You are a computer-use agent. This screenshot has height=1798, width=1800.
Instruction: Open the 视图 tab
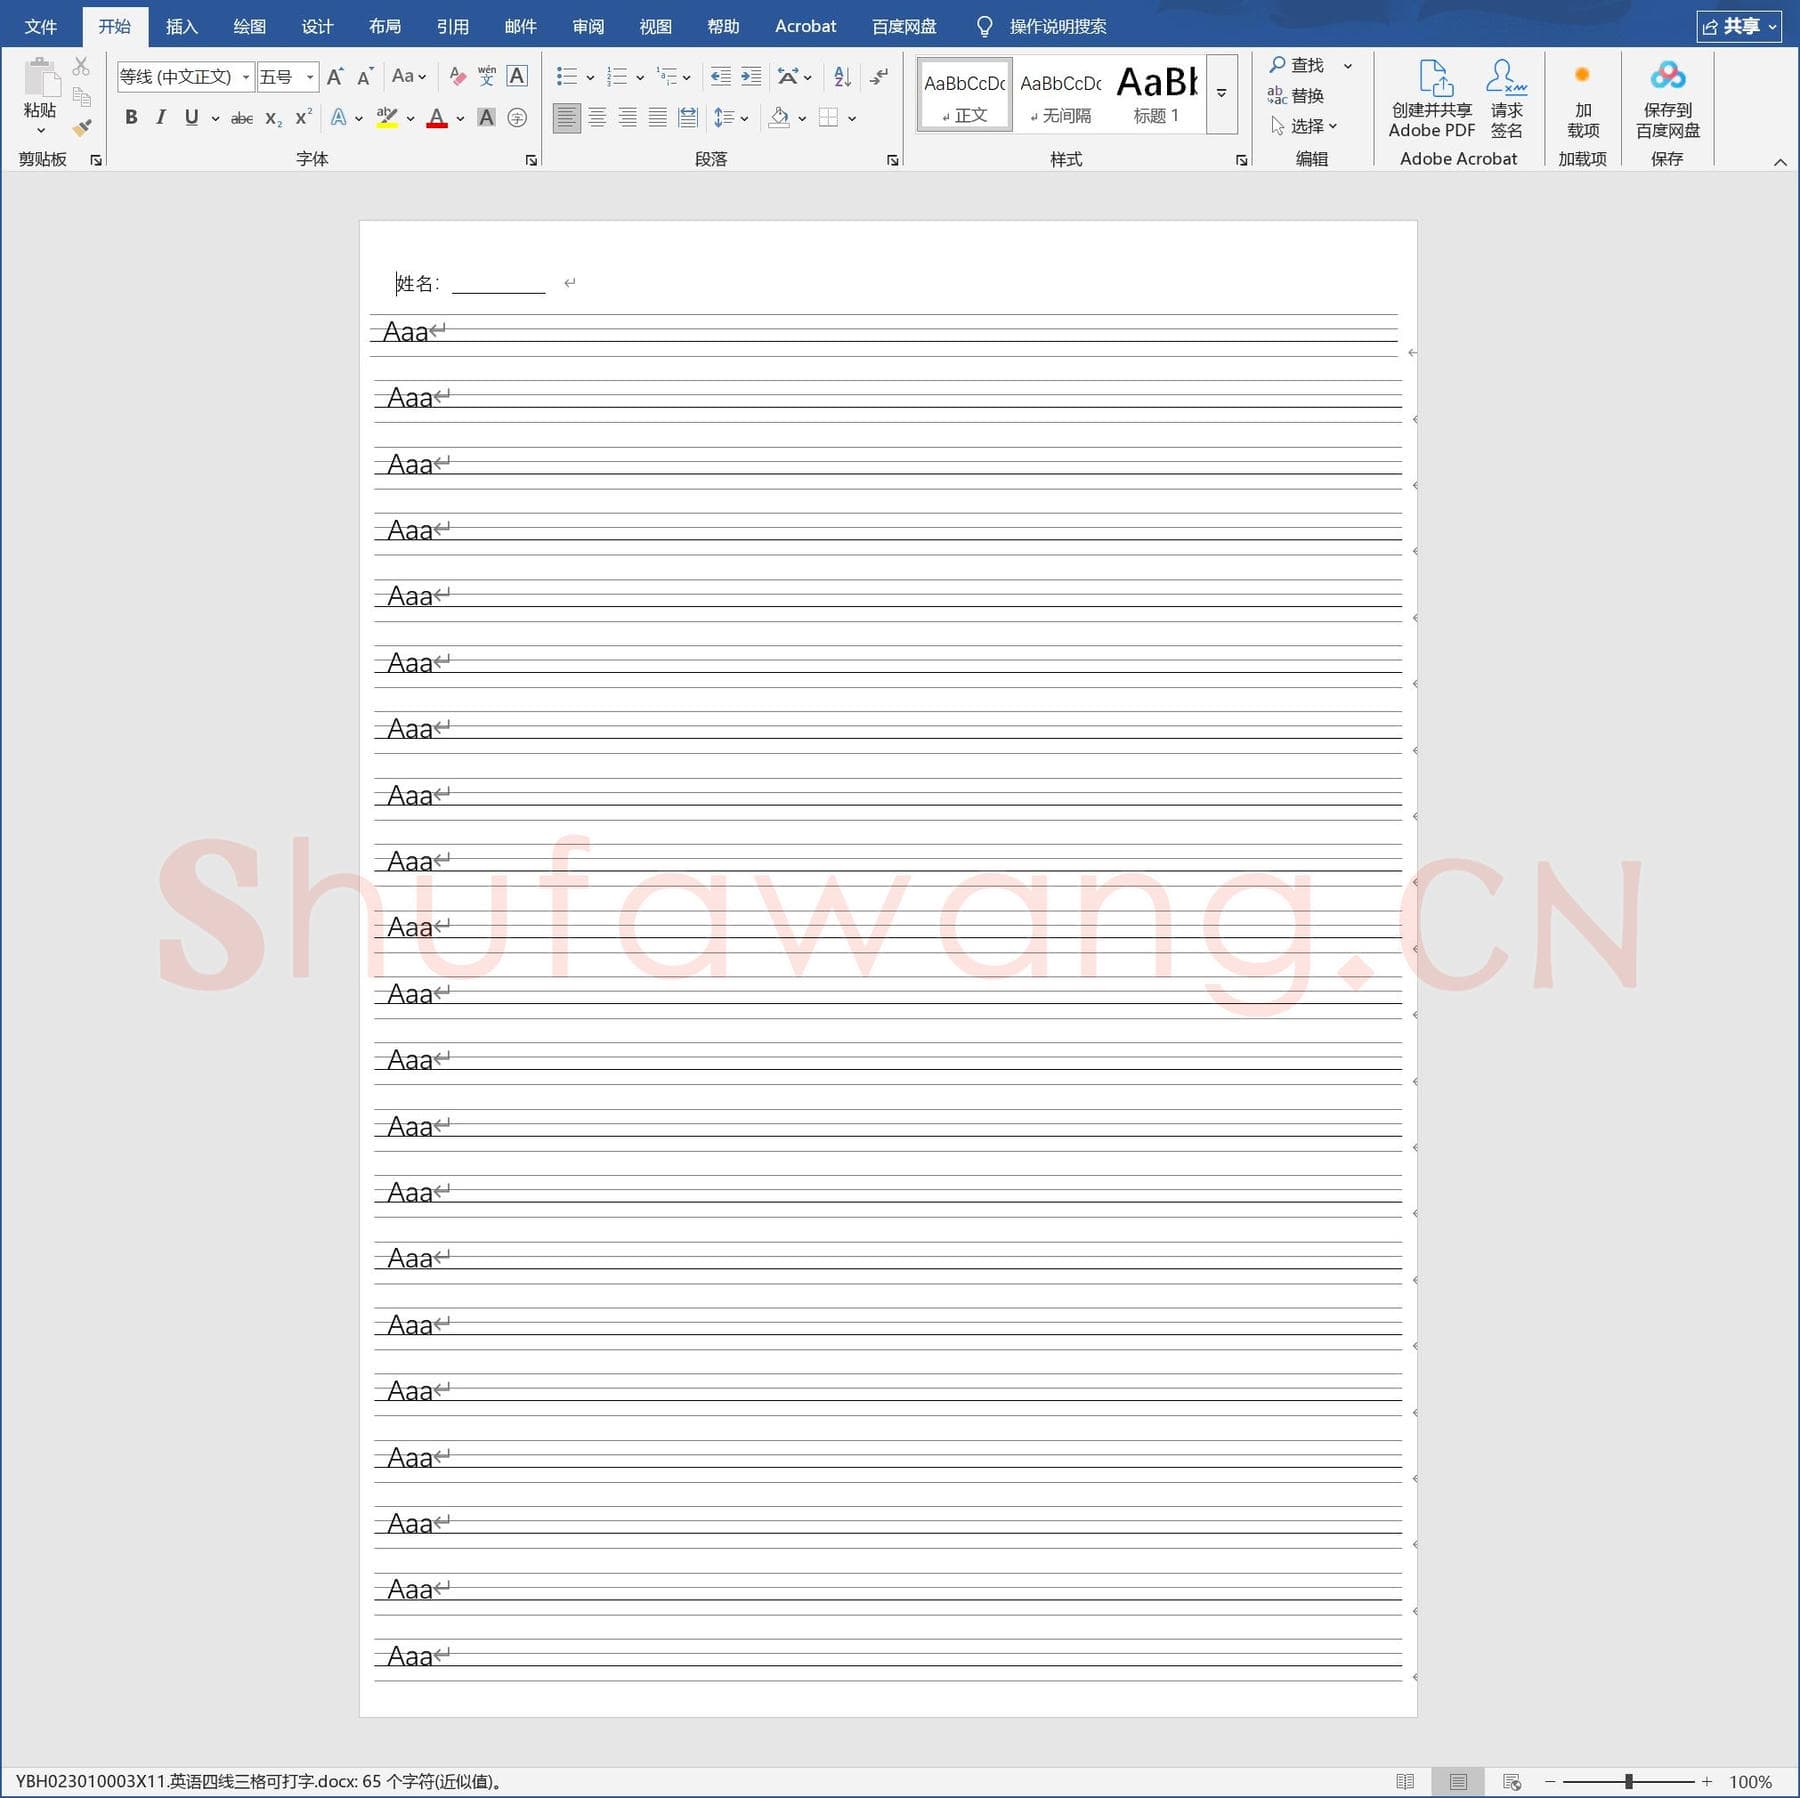(656, 26)
